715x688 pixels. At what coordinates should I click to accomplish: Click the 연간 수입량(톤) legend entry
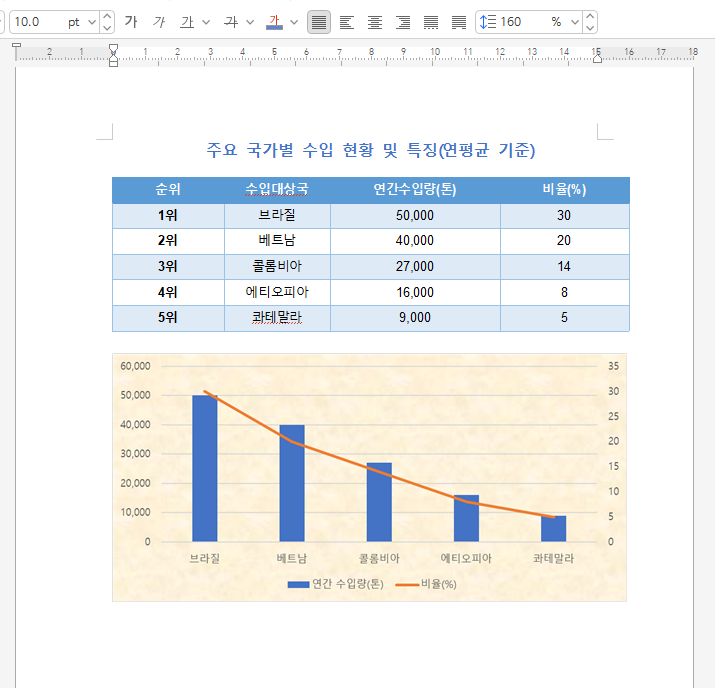click(336, 585)
